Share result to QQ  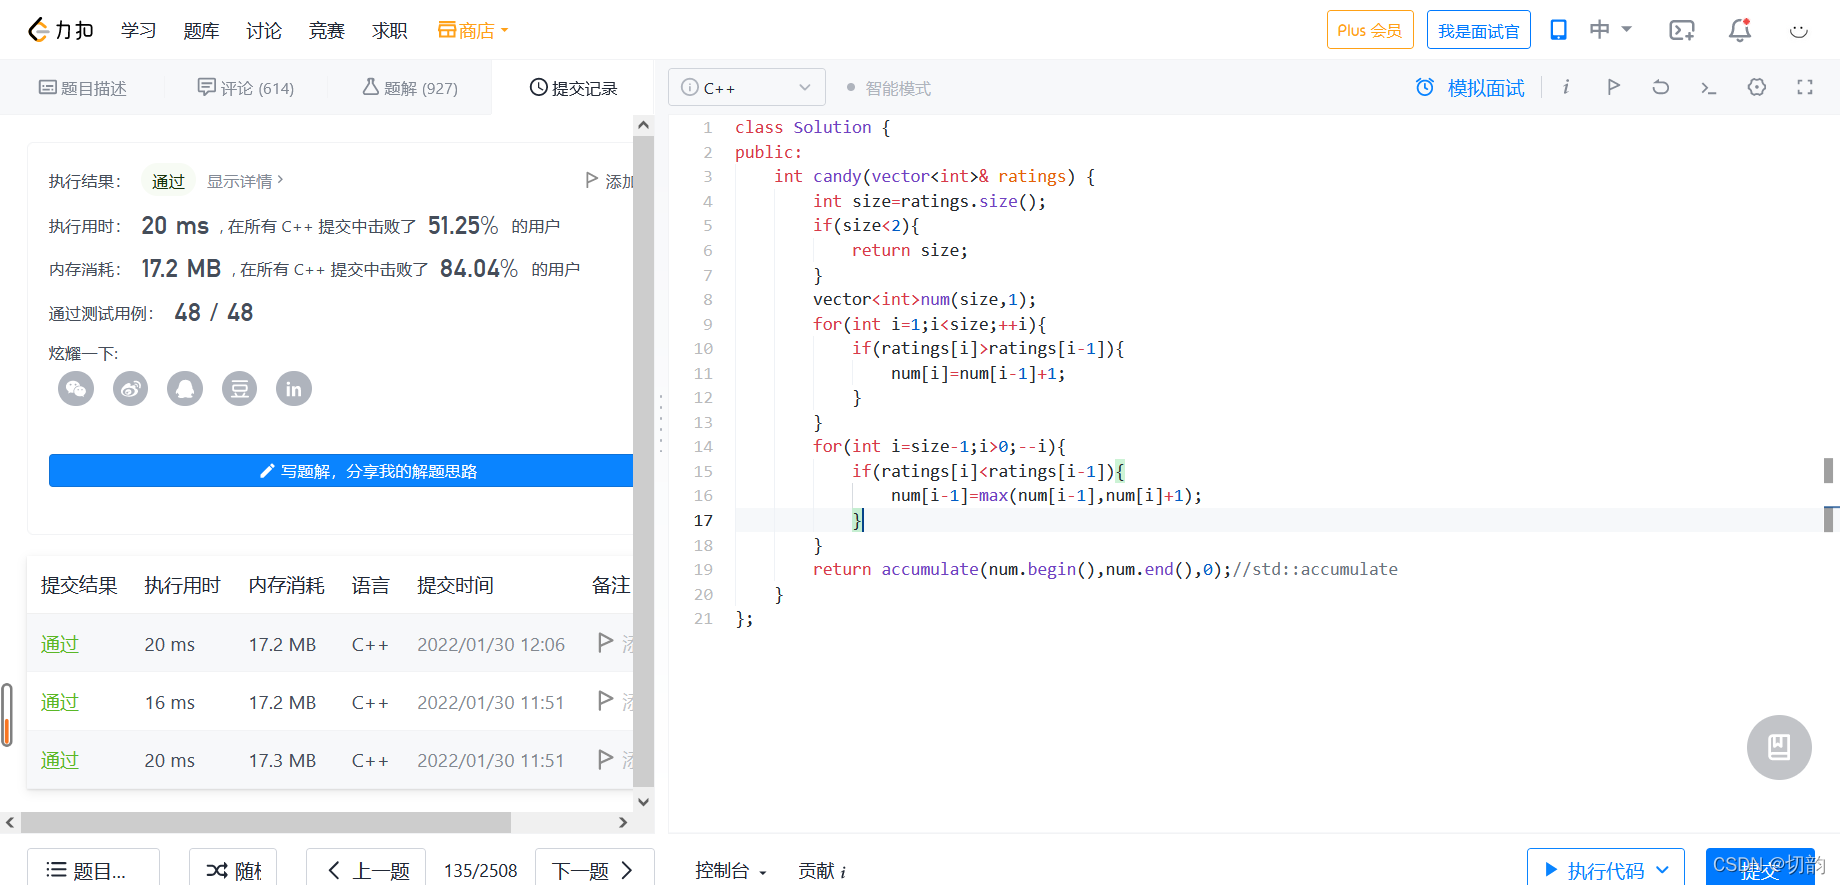tap(185, 388)
